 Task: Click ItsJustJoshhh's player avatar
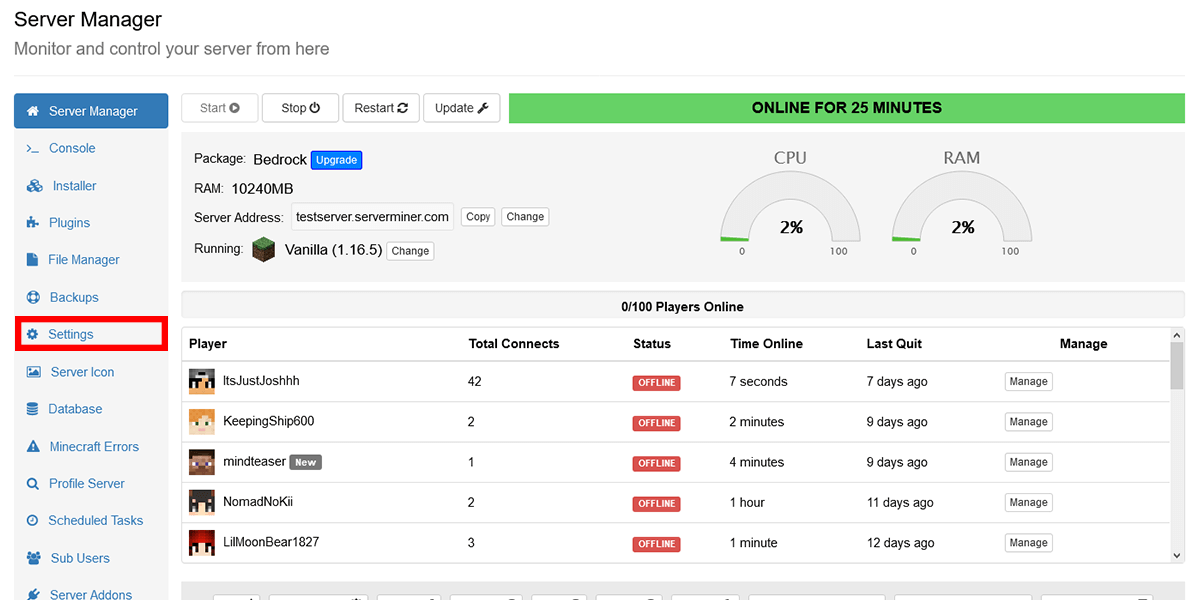click(202, 381)
